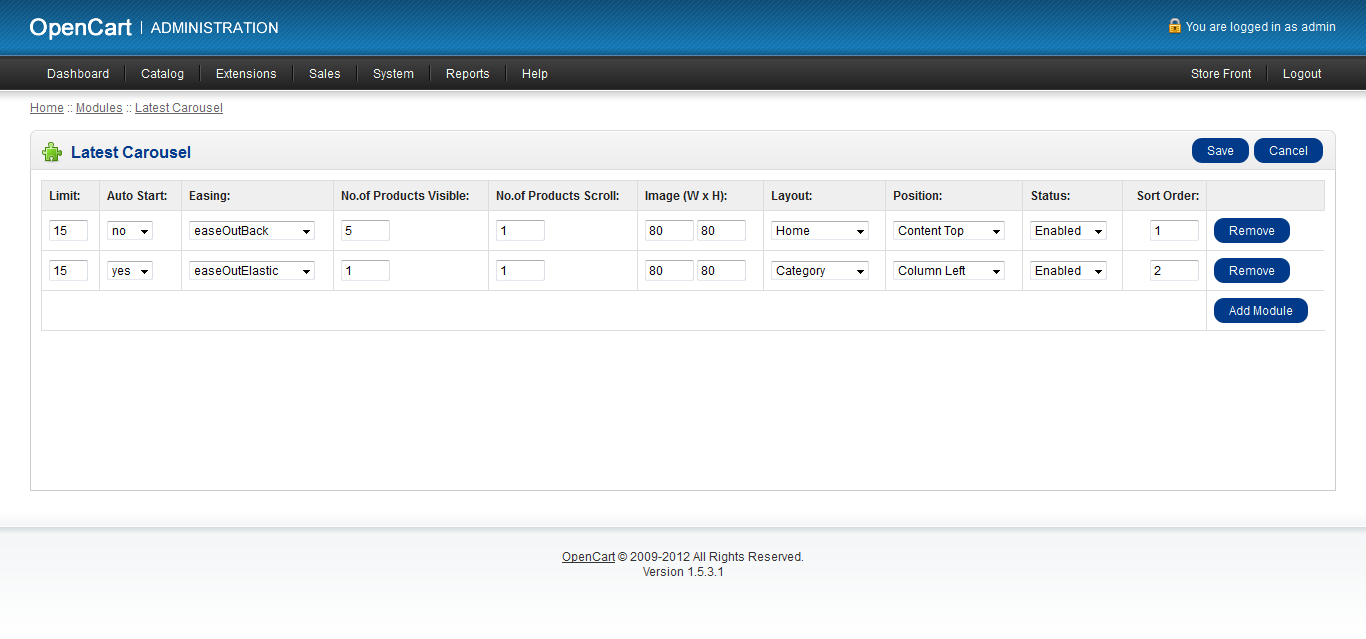Expand the easeOutElastic easing dropdown

[x=252, y=271]
